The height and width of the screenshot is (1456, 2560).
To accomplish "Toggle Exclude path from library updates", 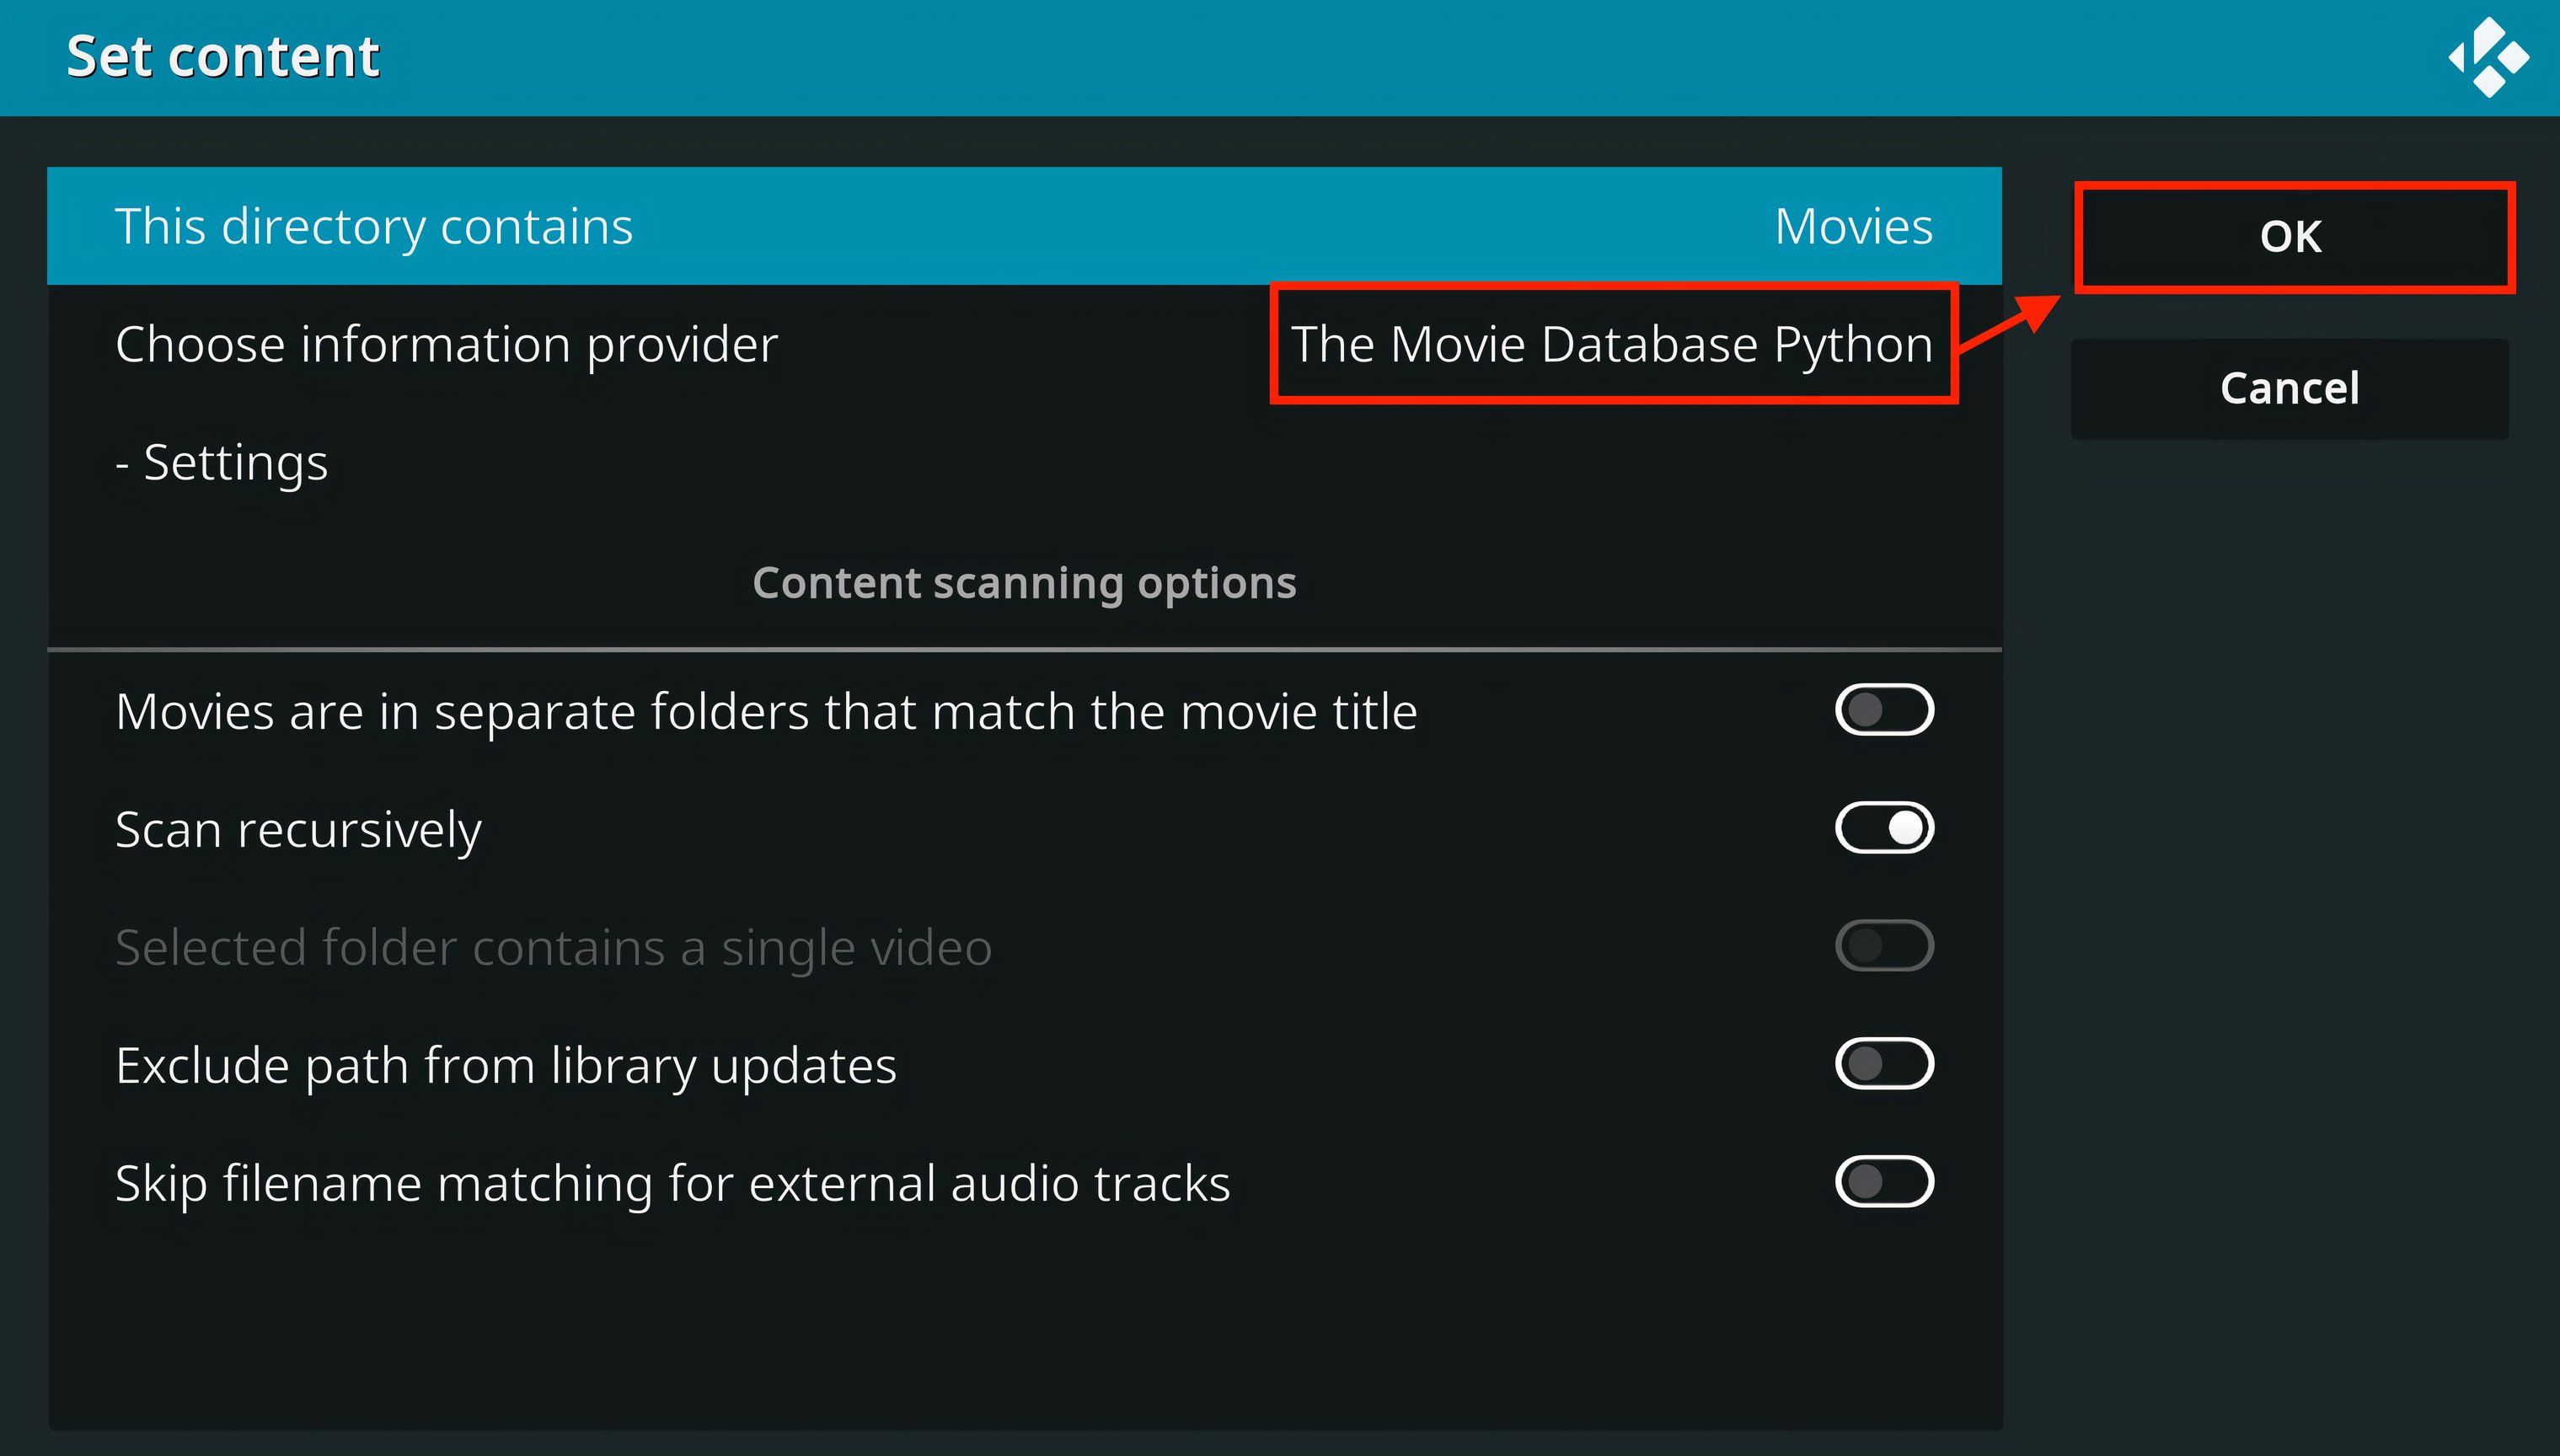I will click(1883, 1064).
